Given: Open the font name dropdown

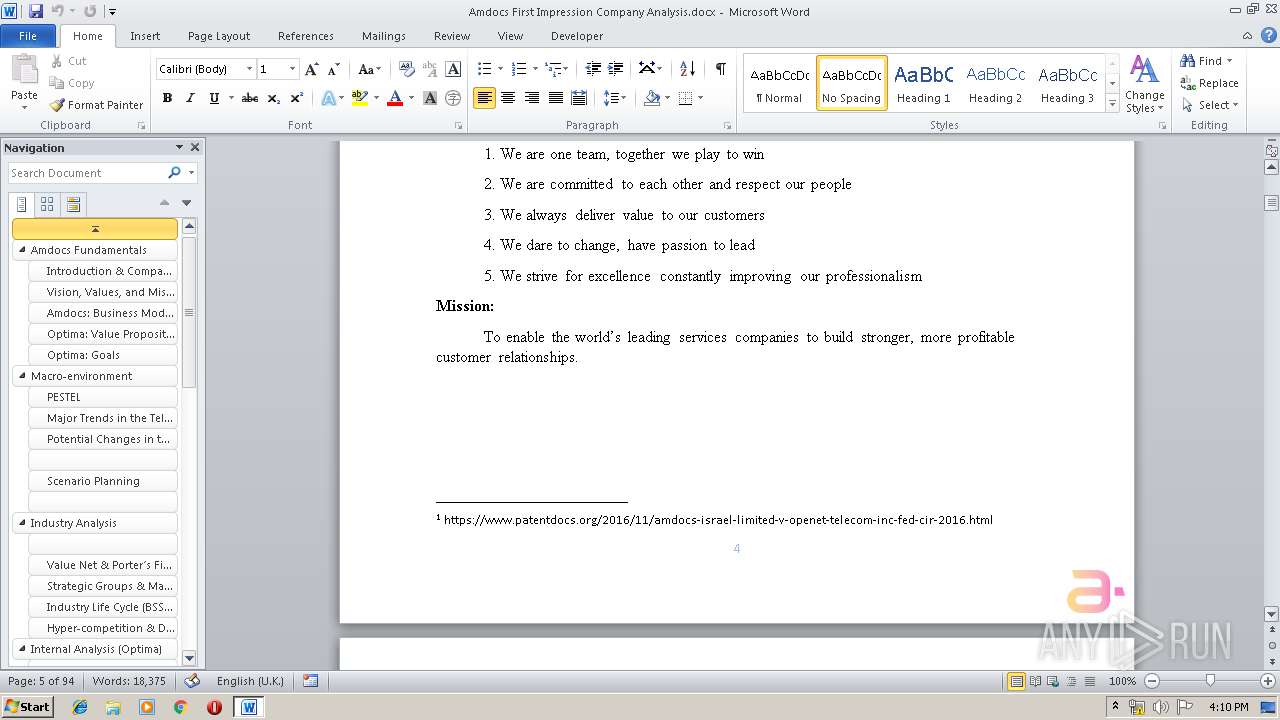Looking at the screenshot, I should click(x=249, y=69).
